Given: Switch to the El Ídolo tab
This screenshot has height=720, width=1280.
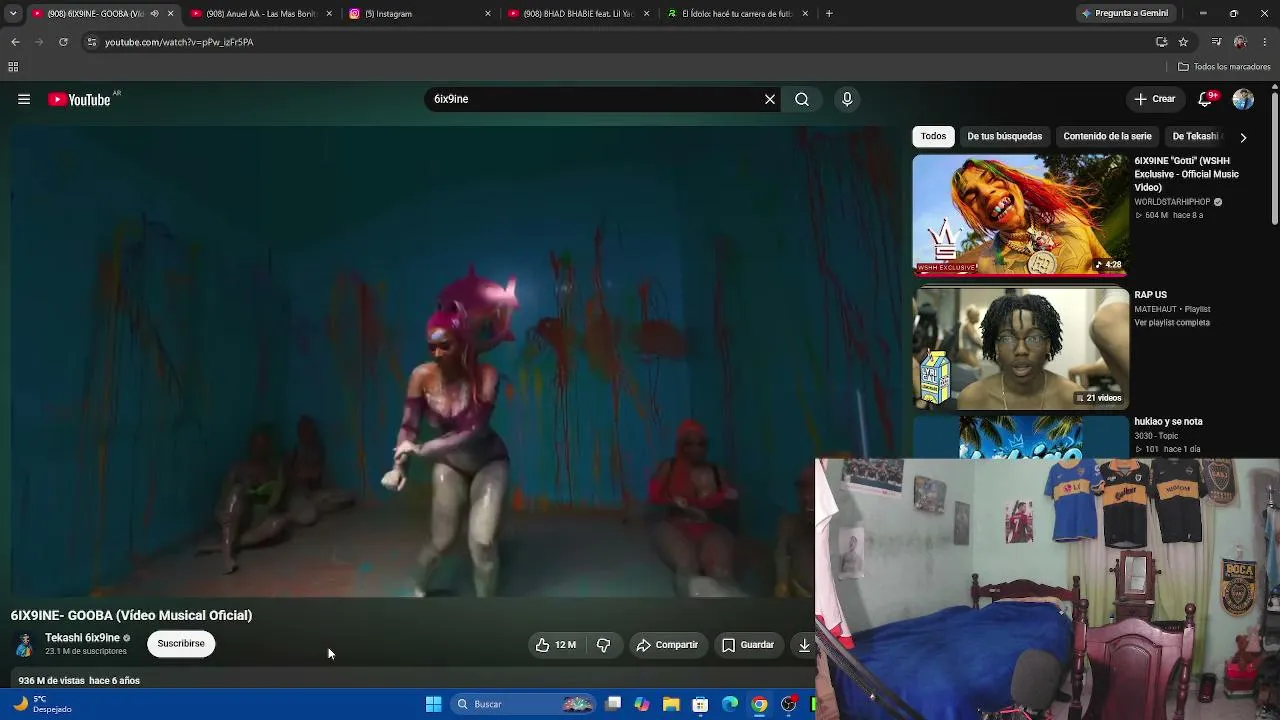Looking at the screenshot, I should click(738, 14).
